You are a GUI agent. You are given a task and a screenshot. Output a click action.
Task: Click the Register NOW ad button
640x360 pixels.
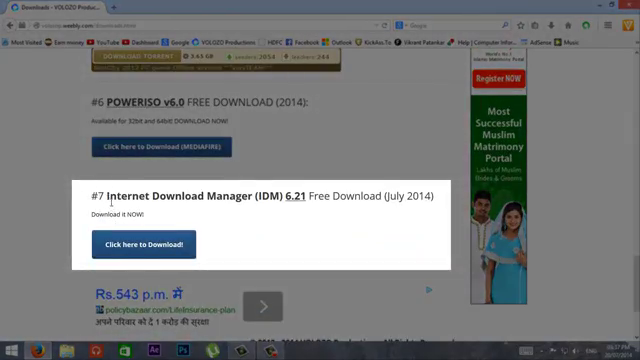pos(498,79)
